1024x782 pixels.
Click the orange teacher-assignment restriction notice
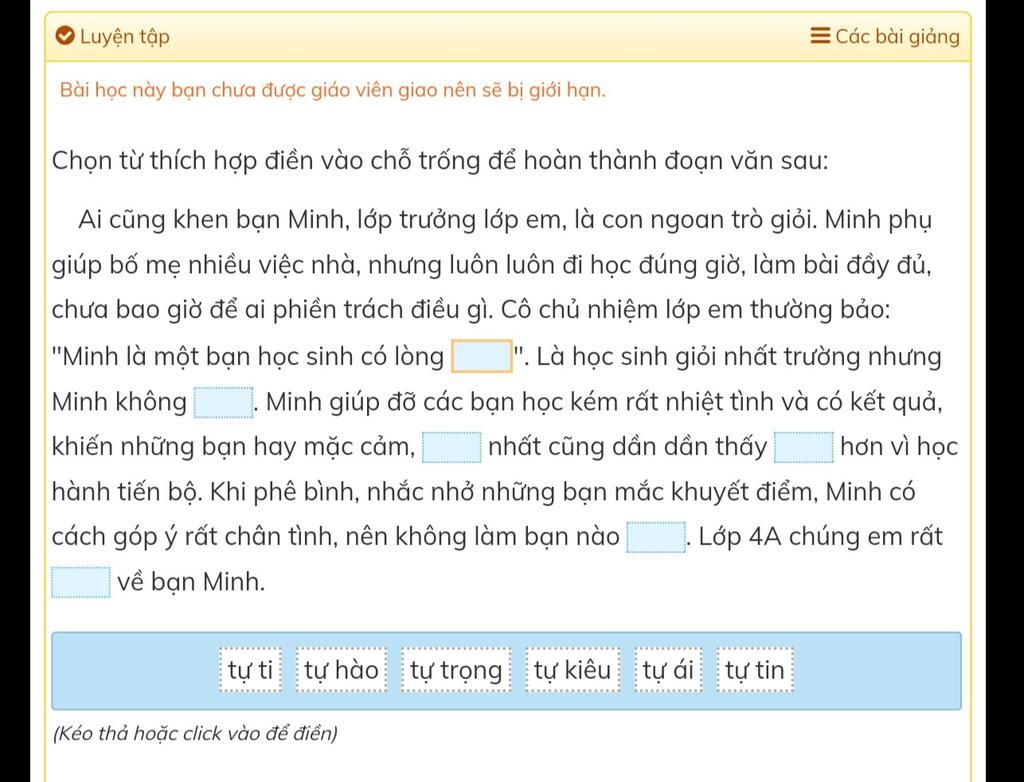point(332,90)
